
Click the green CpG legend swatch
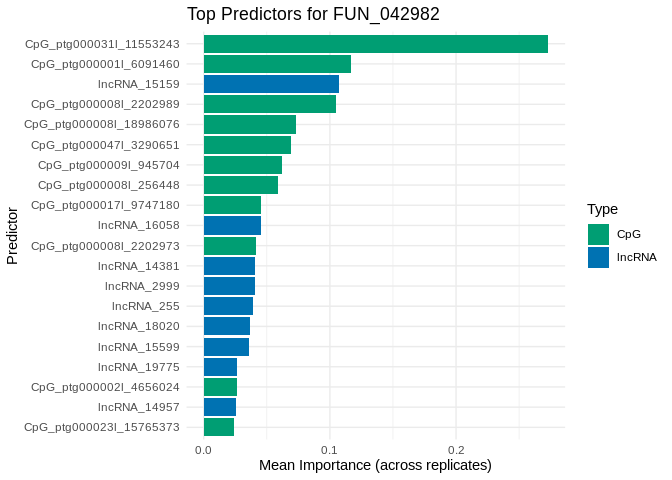click(598, 234)
